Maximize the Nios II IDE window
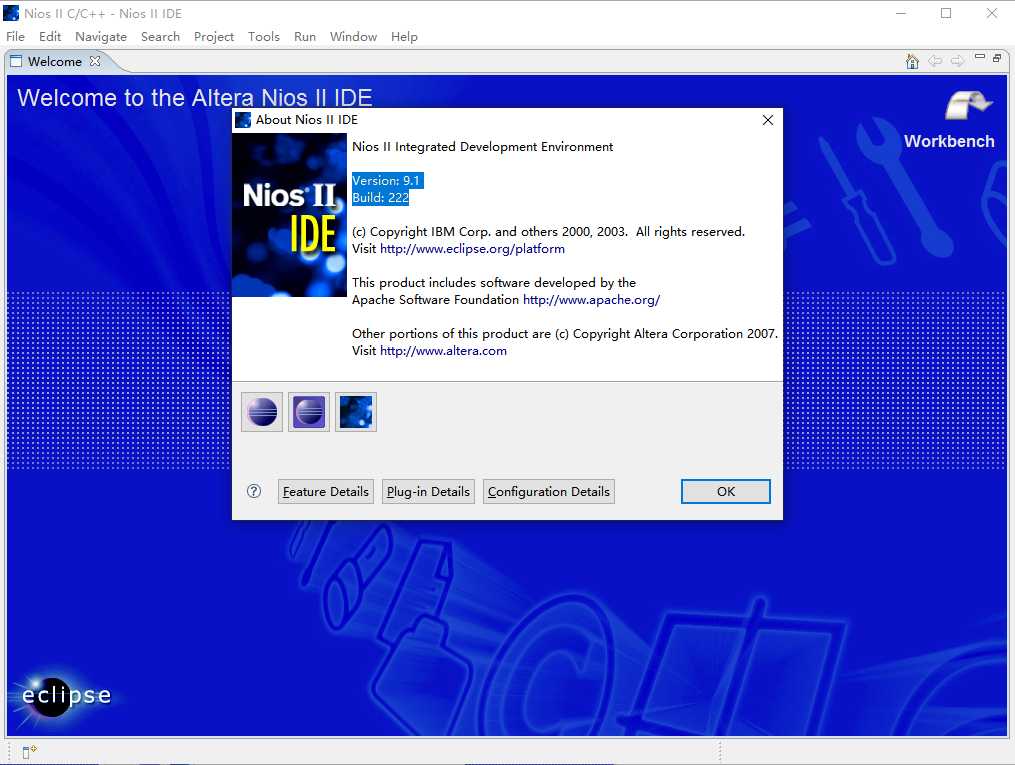 click(x=946, y=13)
